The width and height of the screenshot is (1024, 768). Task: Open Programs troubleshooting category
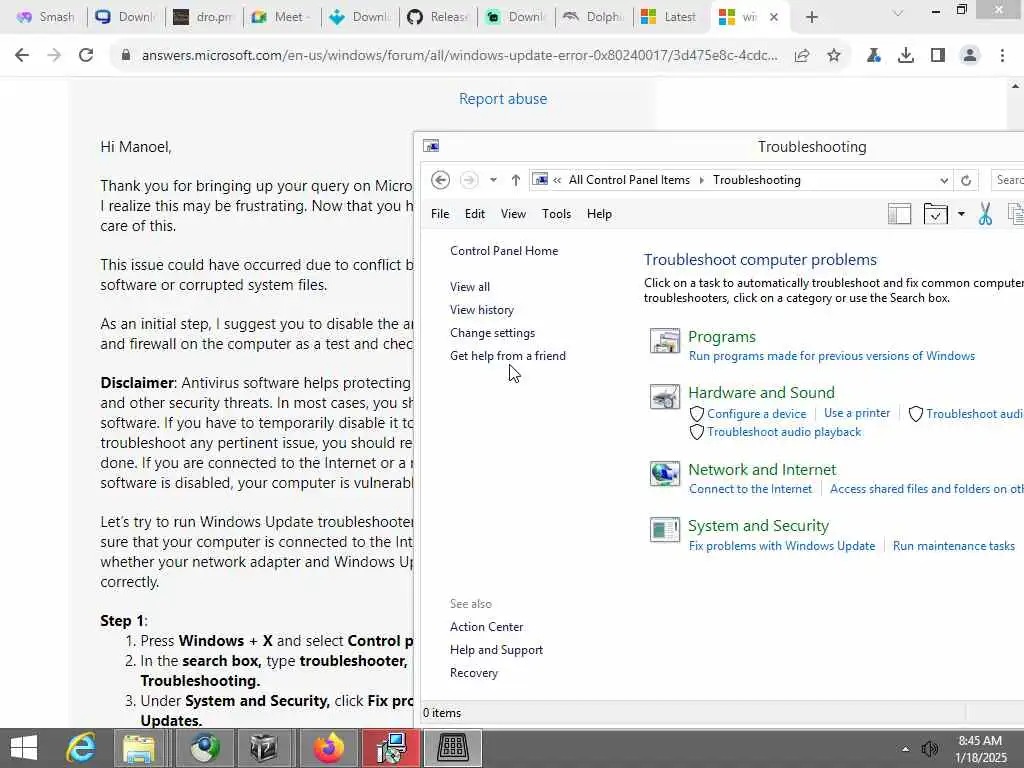point(722,336)
